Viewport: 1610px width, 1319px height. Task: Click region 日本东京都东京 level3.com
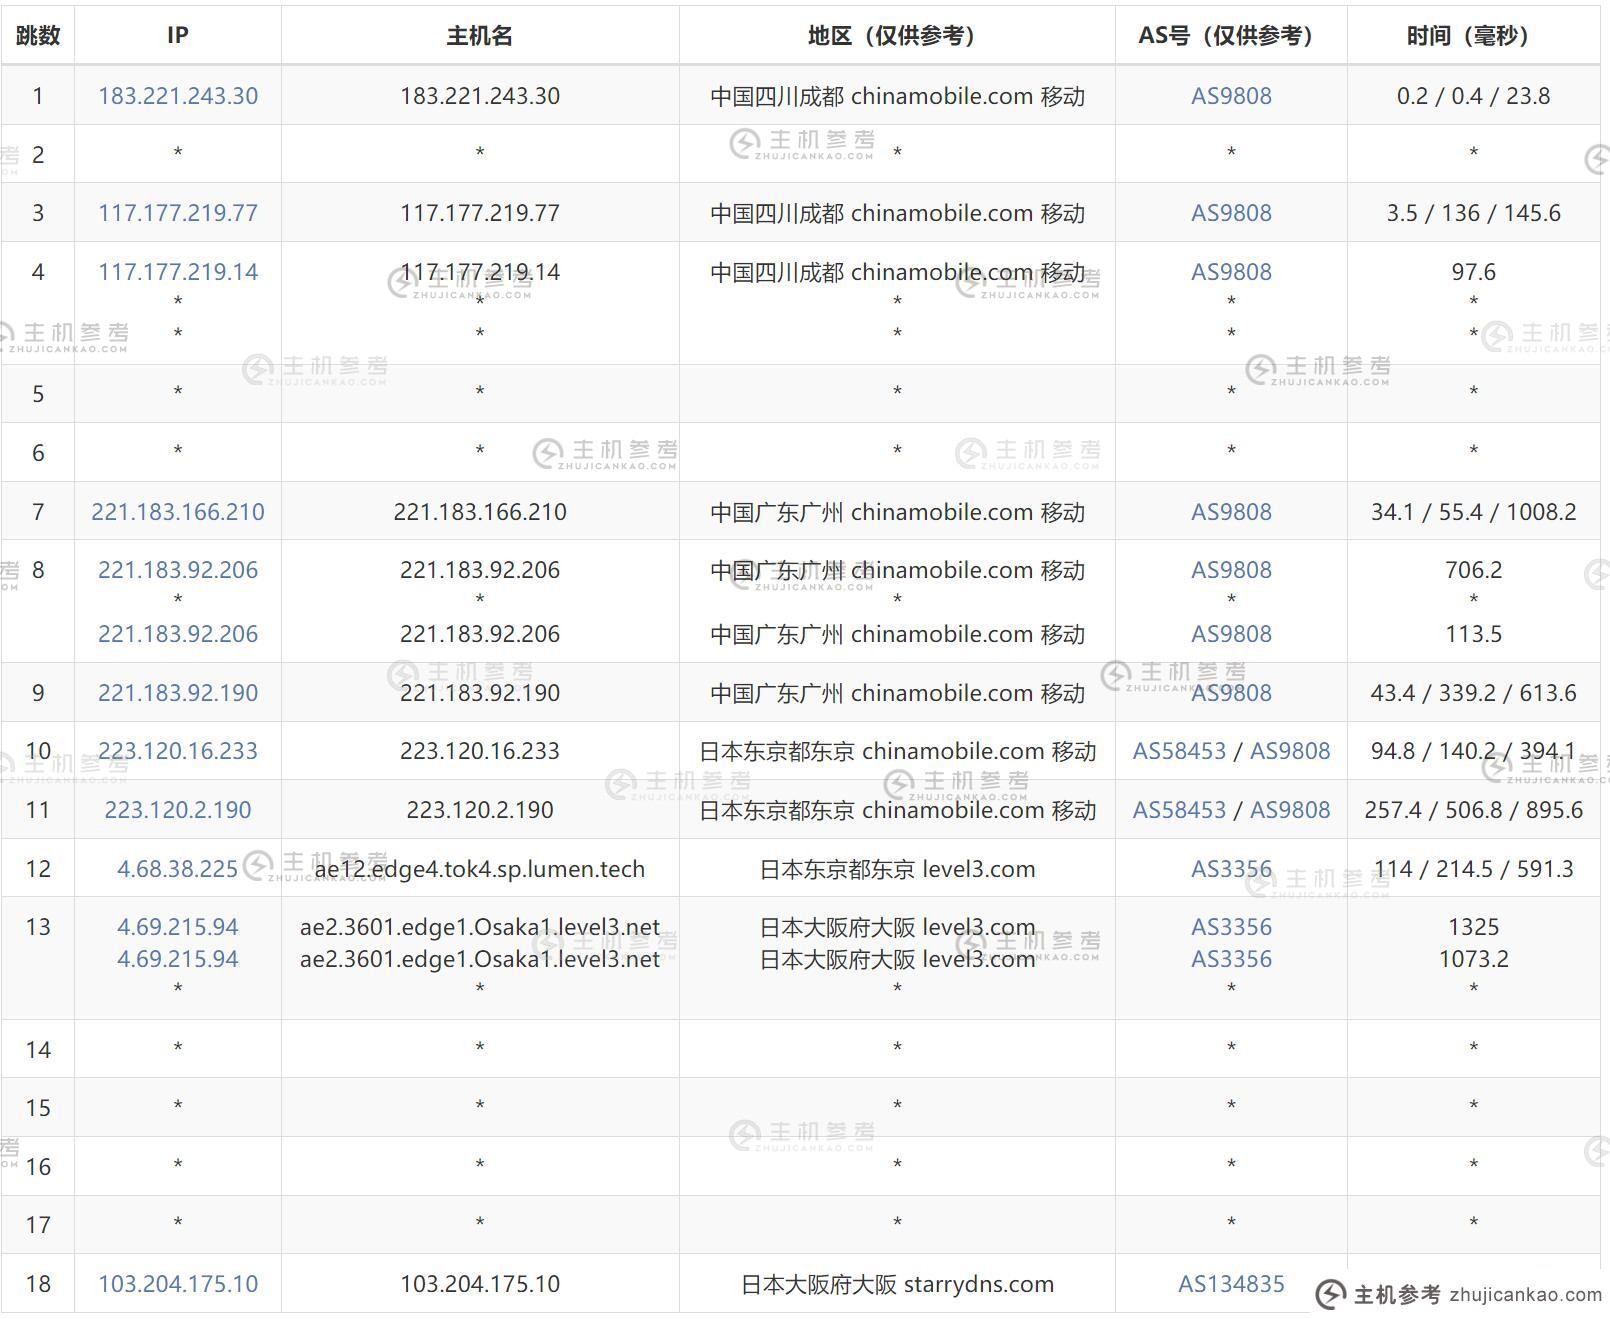point(897,869)
